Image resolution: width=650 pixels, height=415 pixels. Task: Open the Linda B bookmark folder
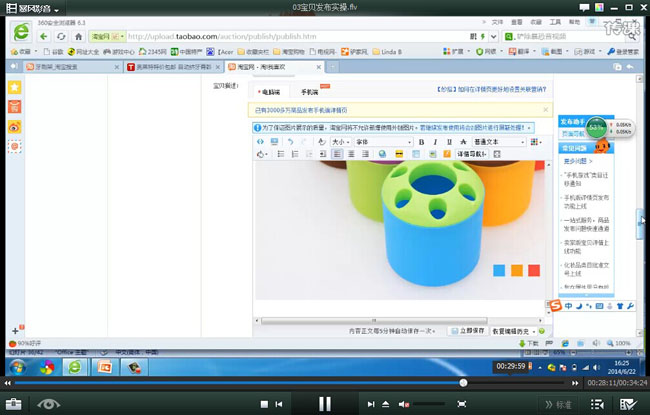click(x=387, y=52)
